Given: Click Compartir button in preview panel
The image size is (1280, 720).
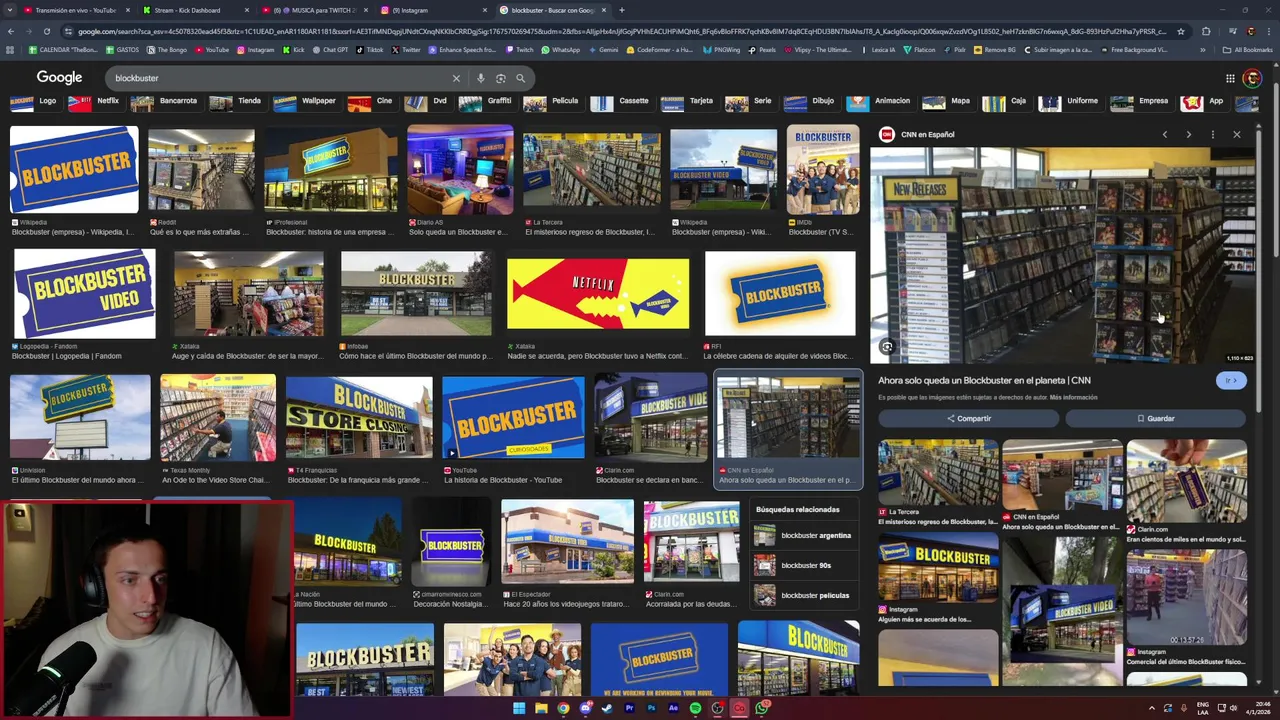Looking at the screenshot, I should (969, 419).
